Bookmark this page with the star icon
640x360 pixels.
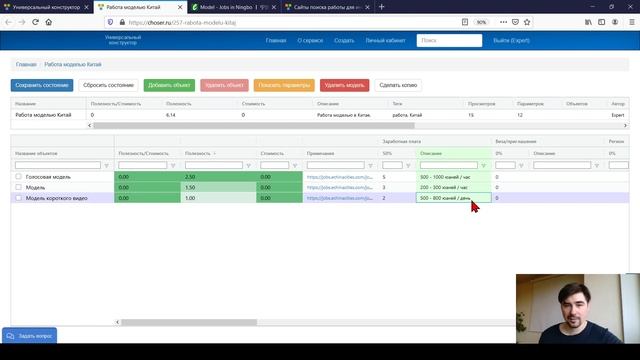coord(527,22)
